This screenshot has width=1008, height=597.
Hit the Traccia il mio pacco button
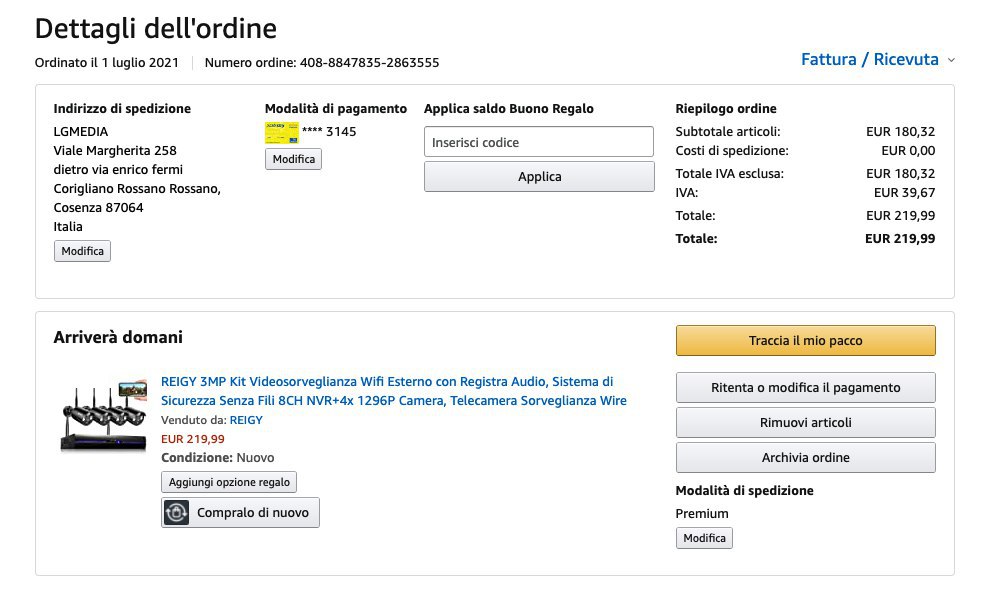click(x=805, y=341)
